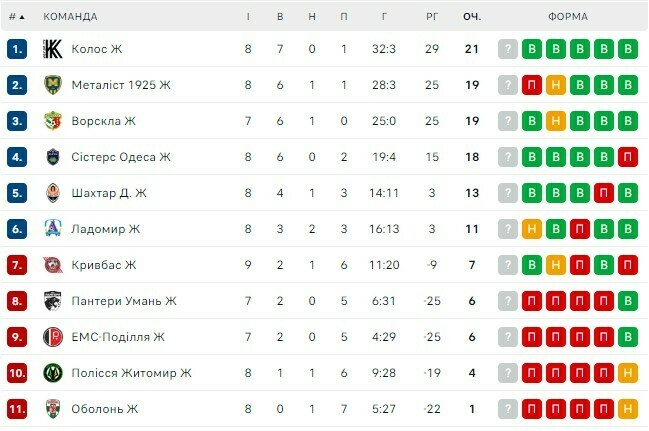Click the Шахтар Д. Ж emblem

(x=53, y=193)
